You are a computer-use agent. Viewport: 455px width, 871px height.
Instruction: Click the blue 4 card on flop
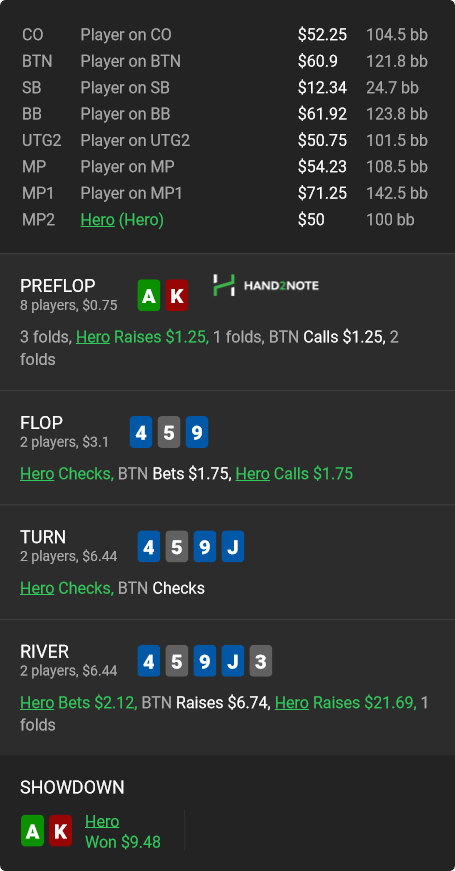(x=141, y=432)
